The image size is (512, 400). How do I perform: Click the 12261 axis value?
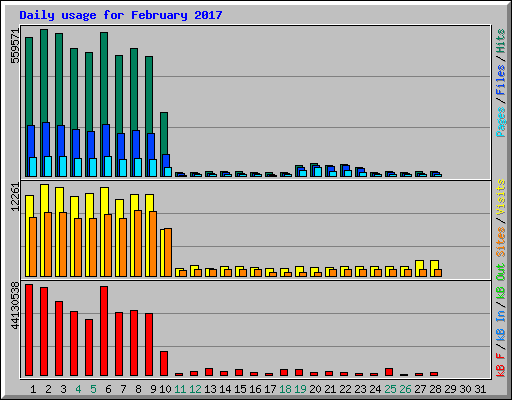coord(15,197)
